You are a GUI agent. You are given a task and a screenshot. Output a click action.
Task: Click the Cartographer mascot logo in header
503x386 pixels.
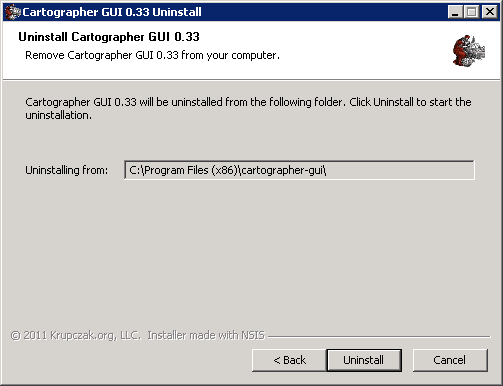(x=469, y=51)
